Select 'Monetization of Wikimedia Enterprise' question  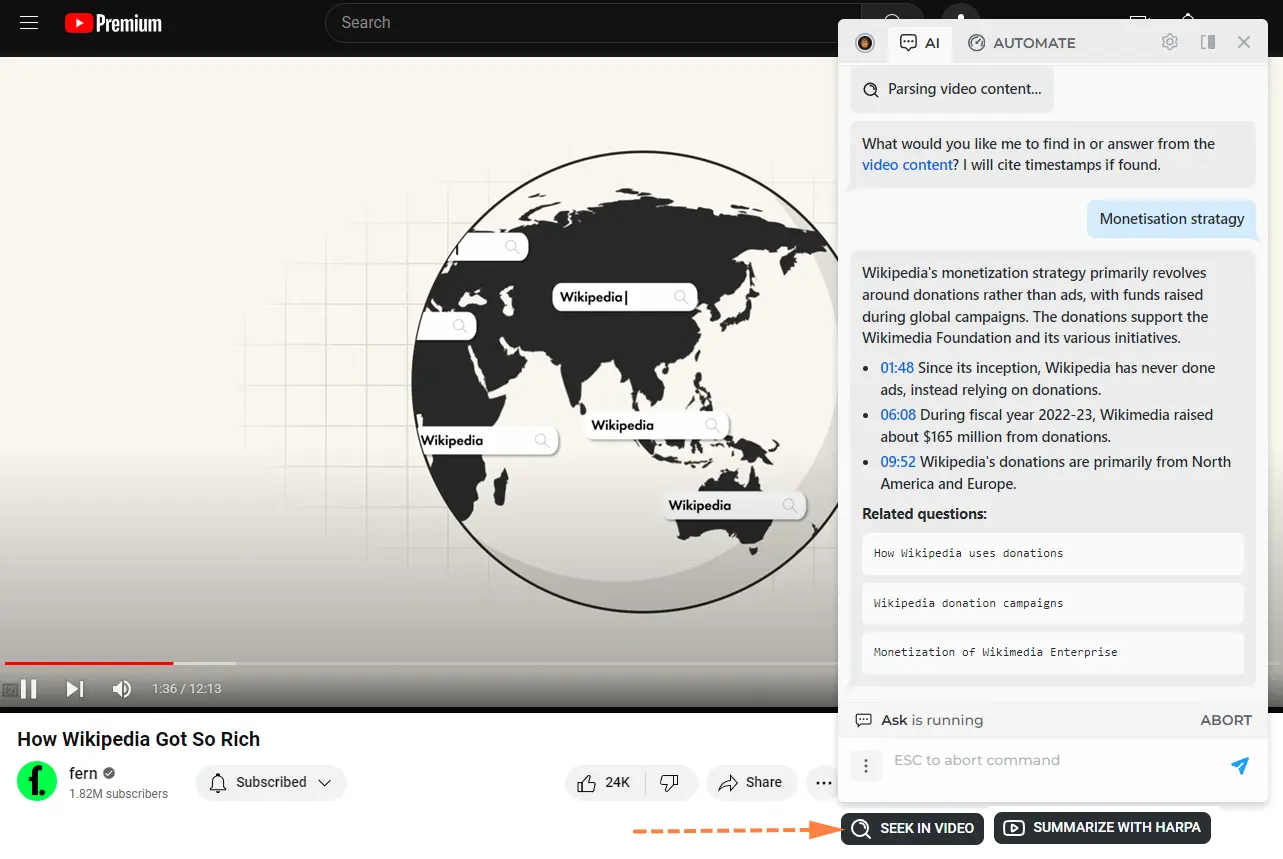(1053, 652)
